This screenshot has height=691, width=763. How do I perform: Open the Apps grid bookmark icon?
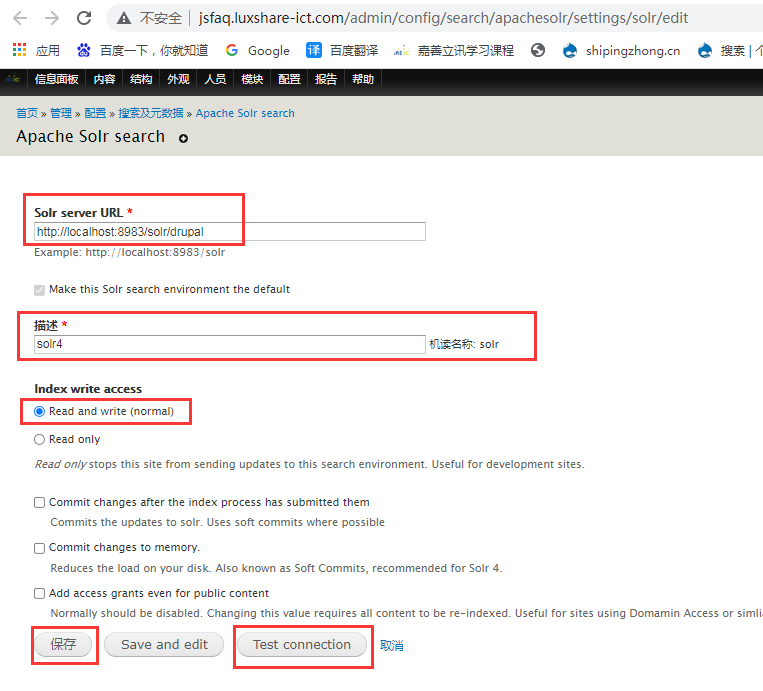(x=19, y=50)
